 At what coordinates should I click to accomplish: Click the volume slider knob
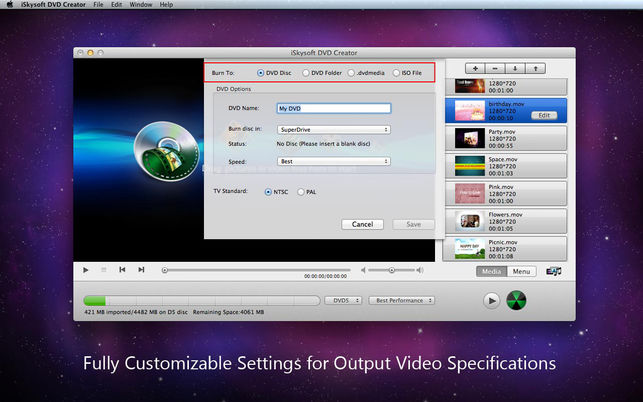pyautogui.click(x=392, y=270)
